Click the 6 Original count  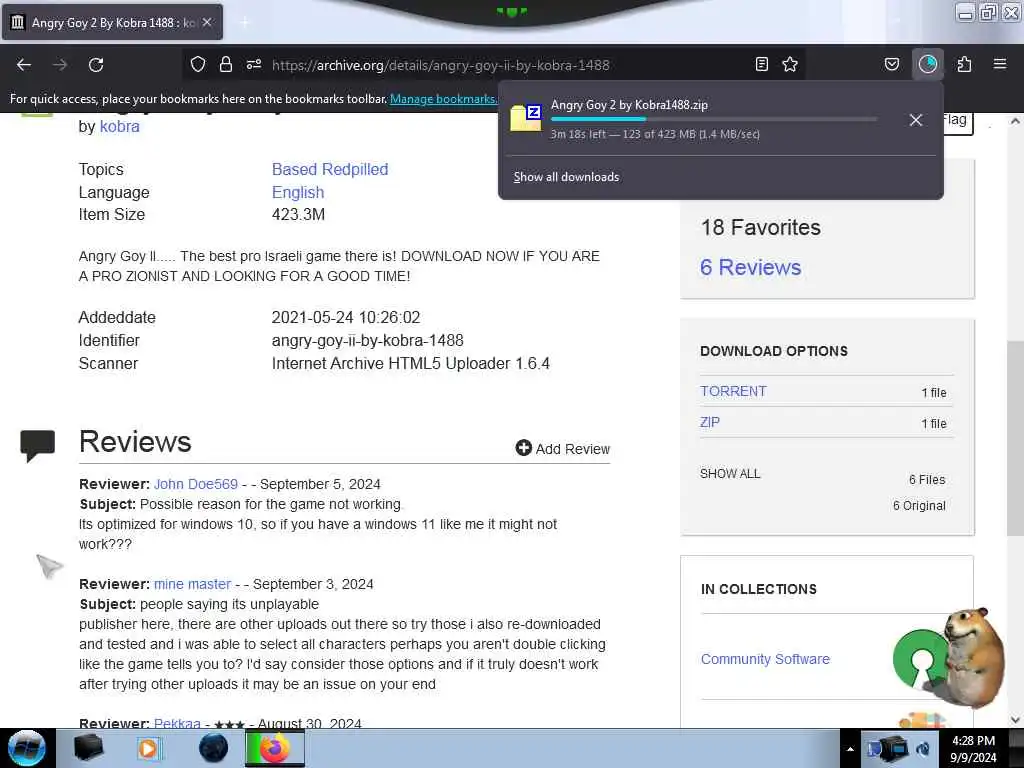coord(919,505)
